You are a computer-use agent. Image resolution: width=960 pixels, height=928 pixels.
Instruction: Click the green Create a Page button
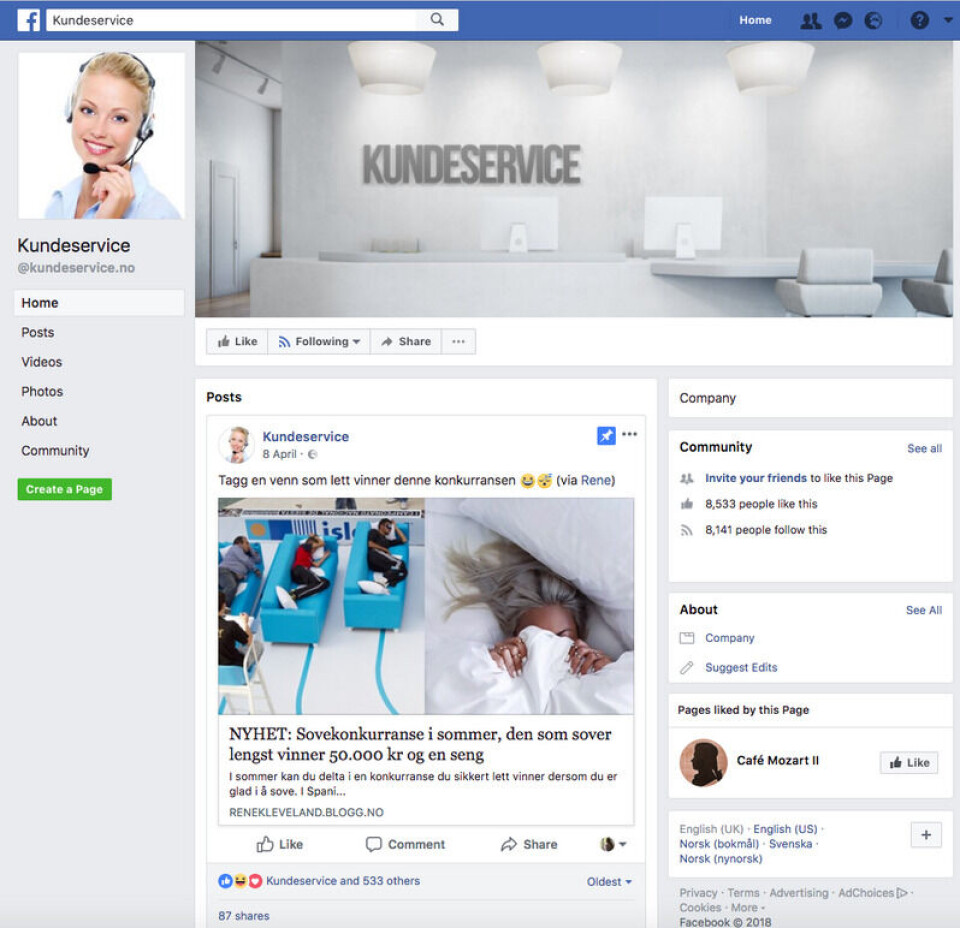click(65, 489)
